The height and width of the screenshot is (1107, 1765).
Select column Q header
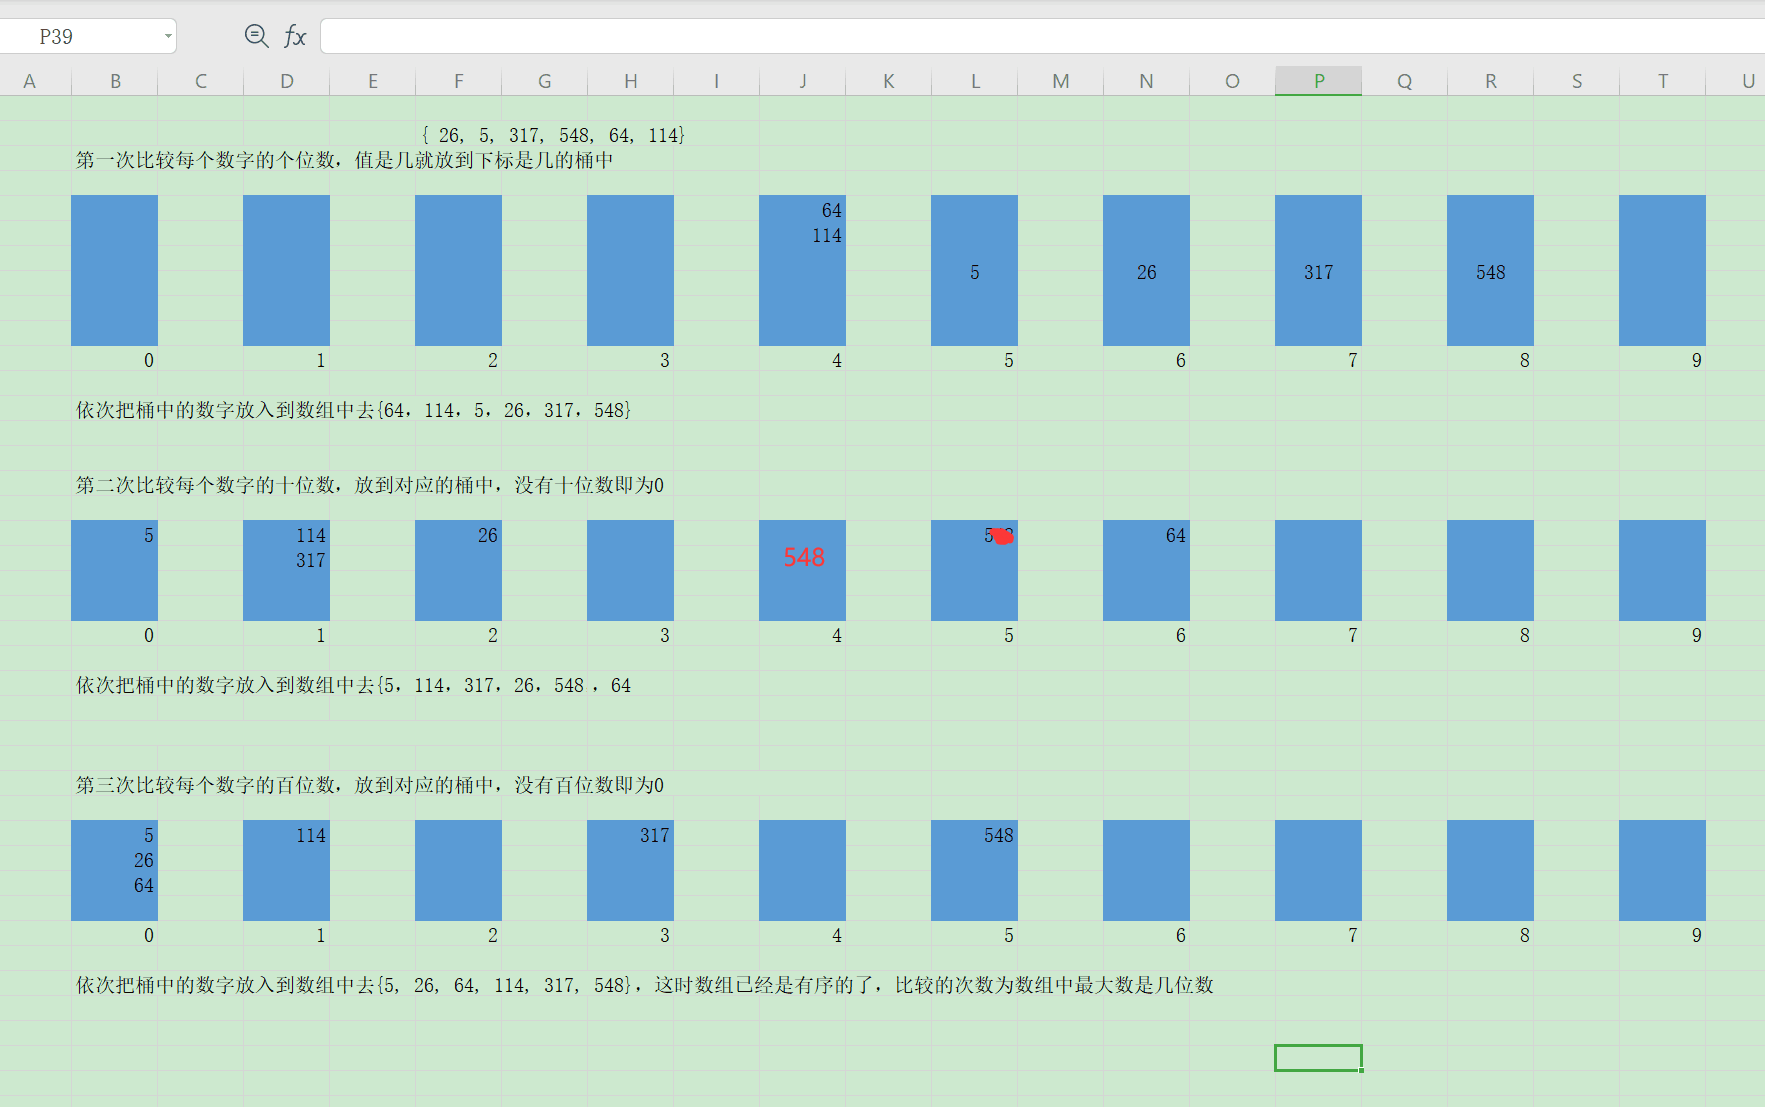pos(1405,81)
